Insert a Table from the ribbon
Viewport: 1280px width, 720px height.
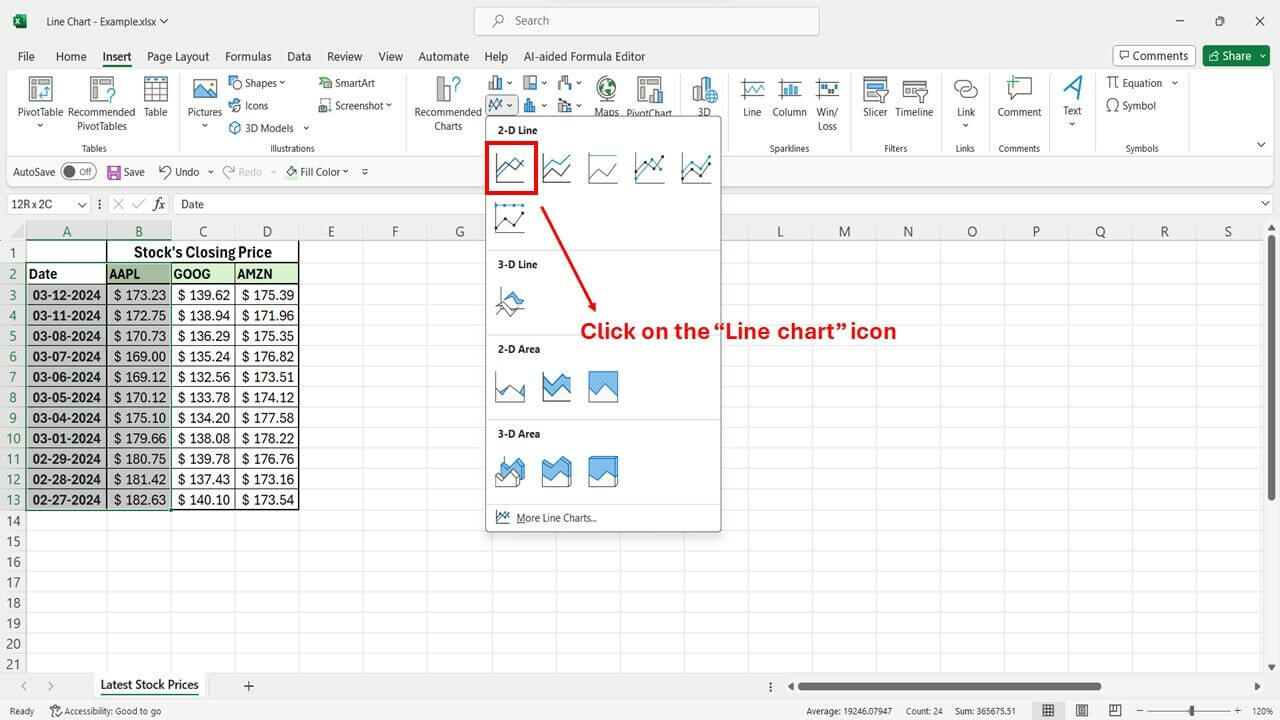click(x=156, y=98)
